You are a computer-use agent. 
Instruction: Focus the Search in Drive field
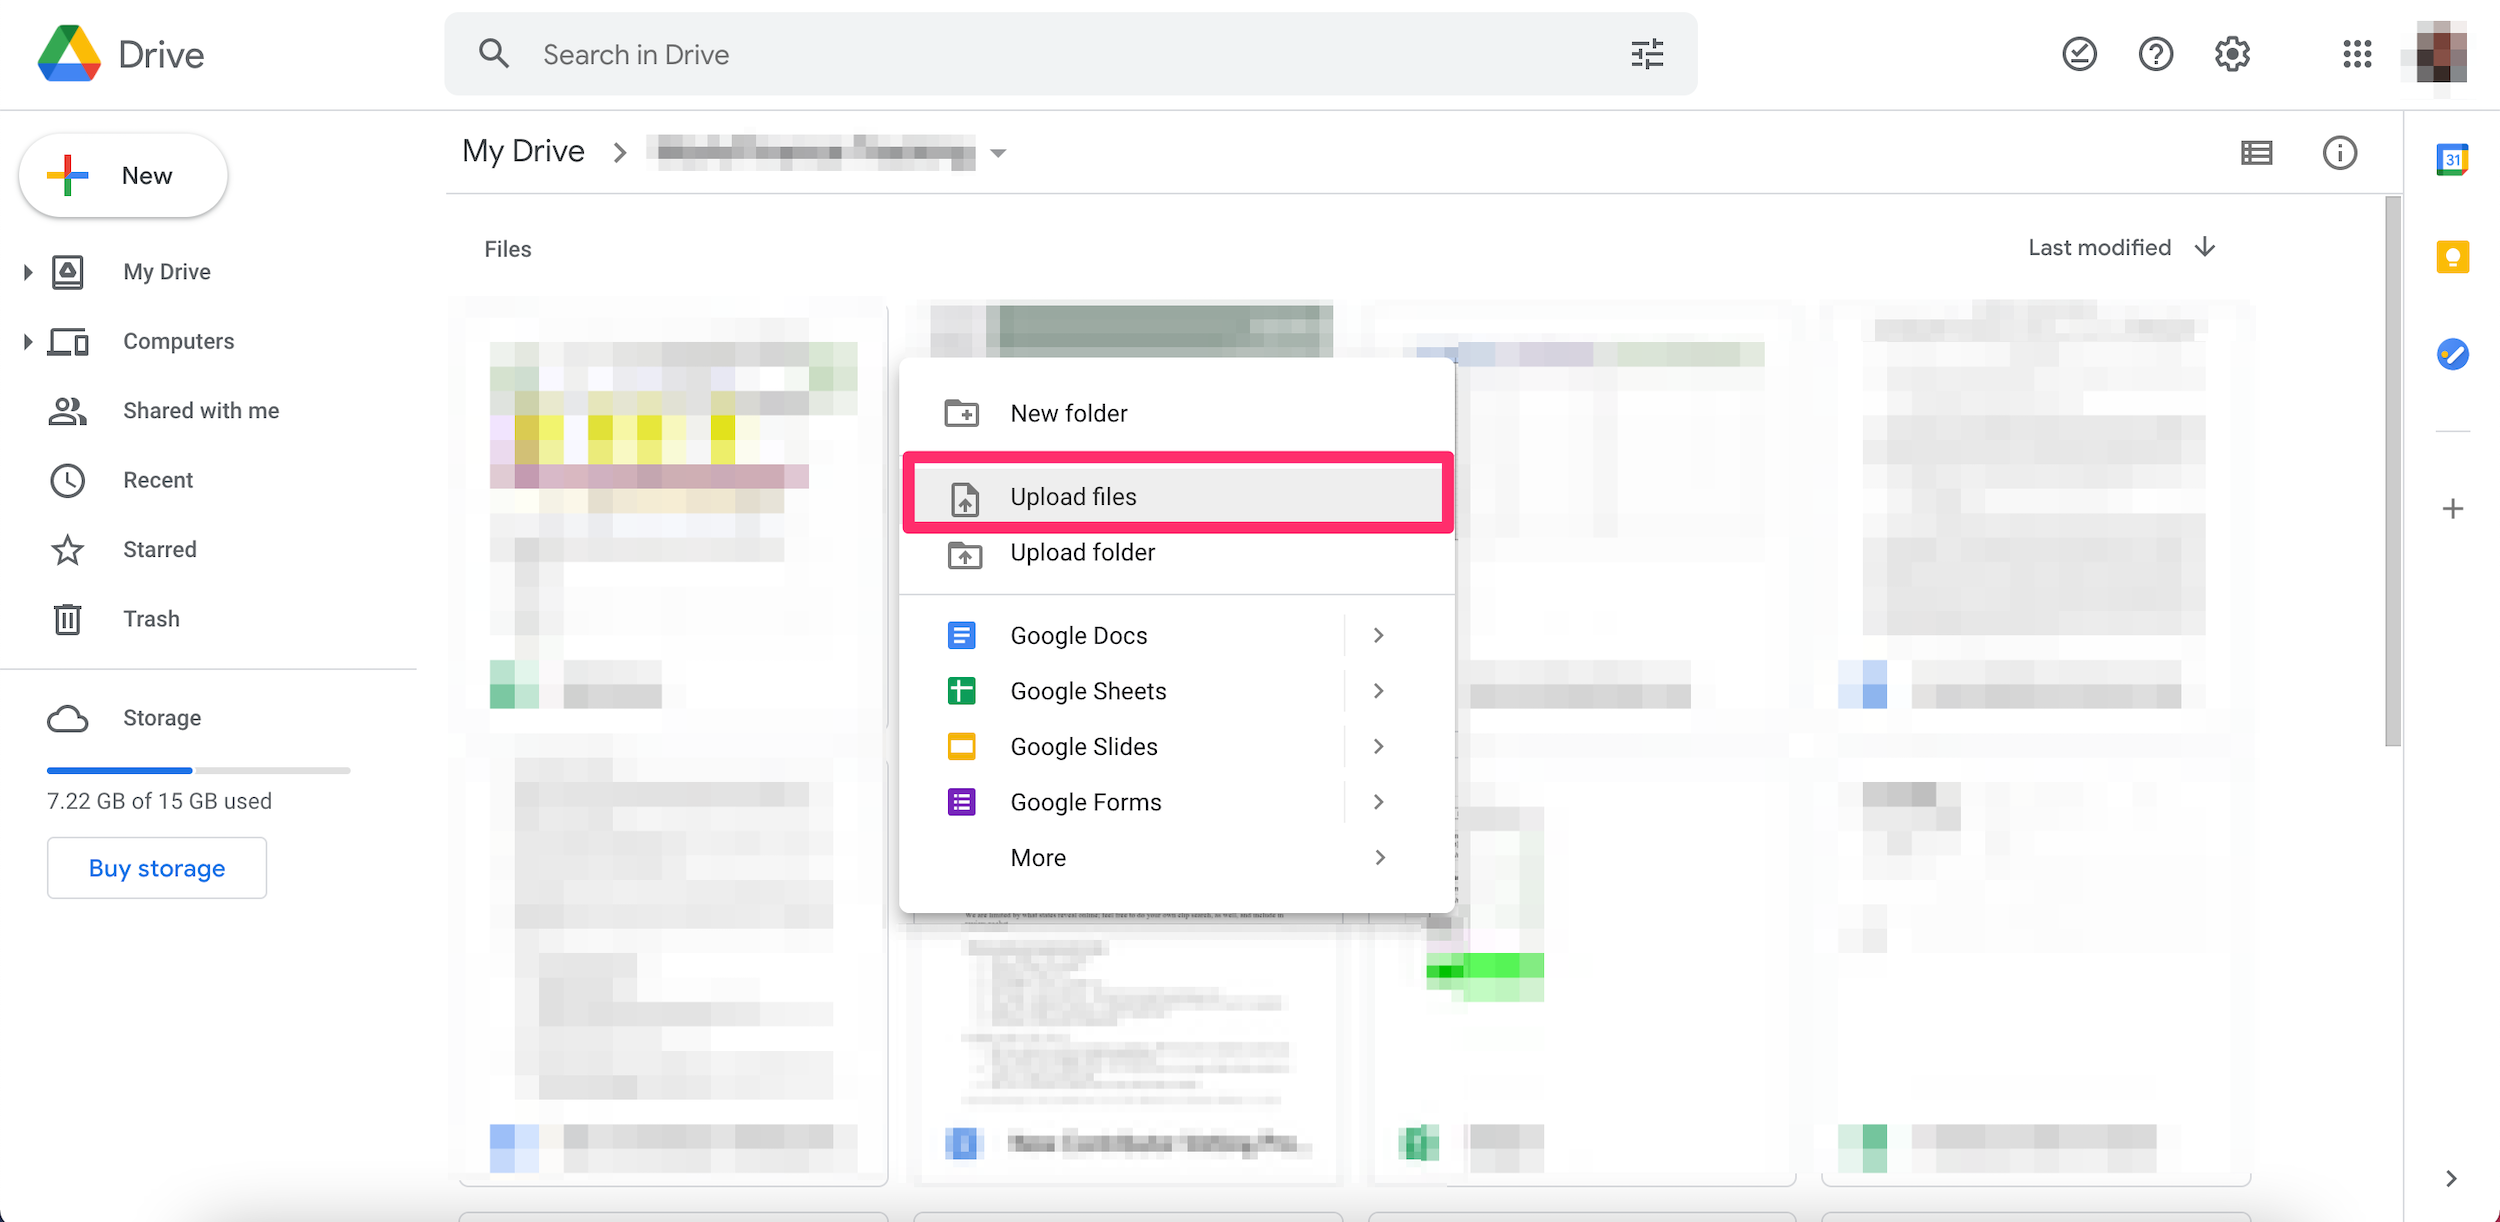(x=1070, y=54)
